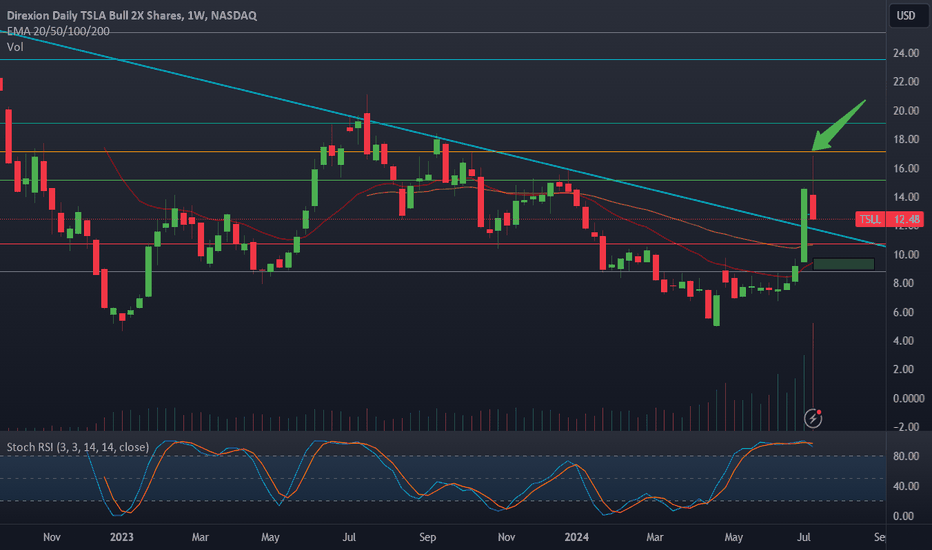The image size is (932, 550).
Task: Click the TSLL price label tag
Action: coord(870,219)
